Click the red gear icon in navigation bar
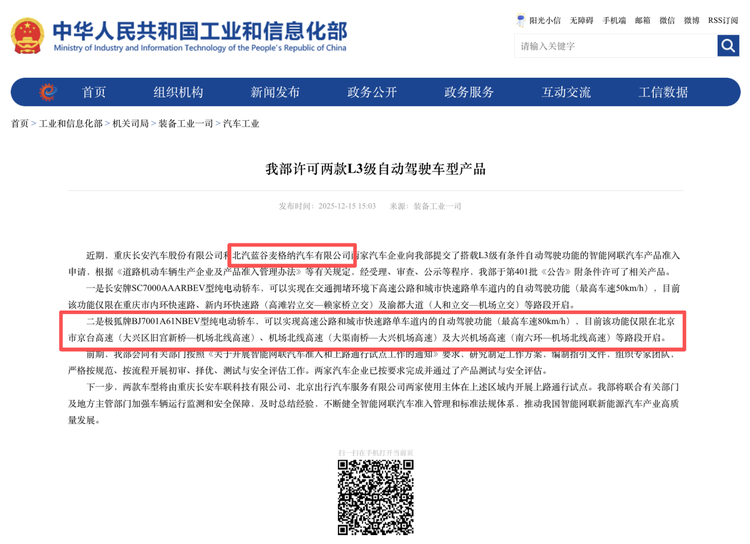This screenshot has height=544, width=750. 47,92
